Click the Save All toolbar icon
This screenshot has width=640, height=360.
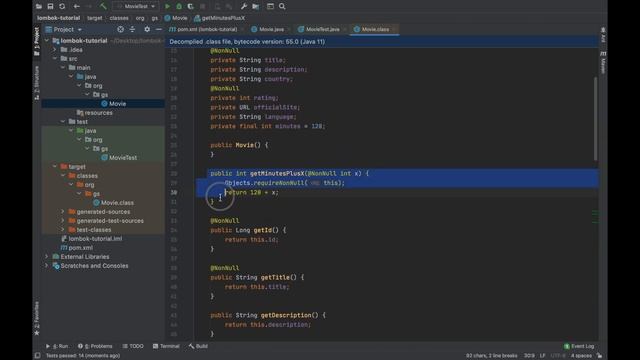pyautogui.click(x=50, y=7)
